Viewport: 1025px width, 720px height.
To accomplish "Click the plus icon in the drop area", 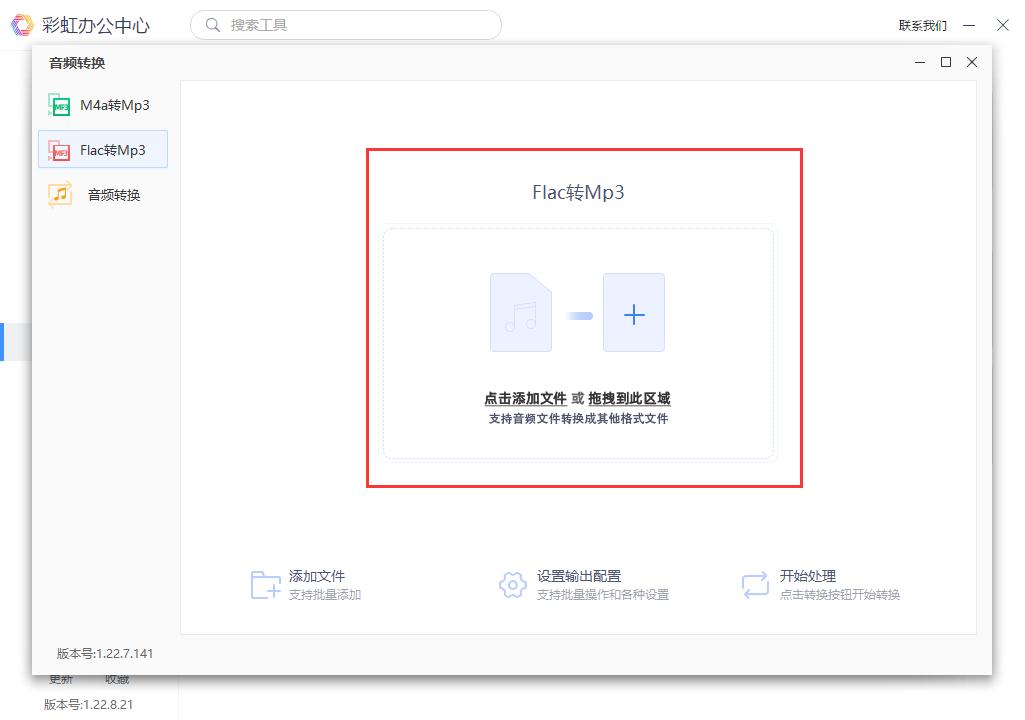I will click(634, 313).
